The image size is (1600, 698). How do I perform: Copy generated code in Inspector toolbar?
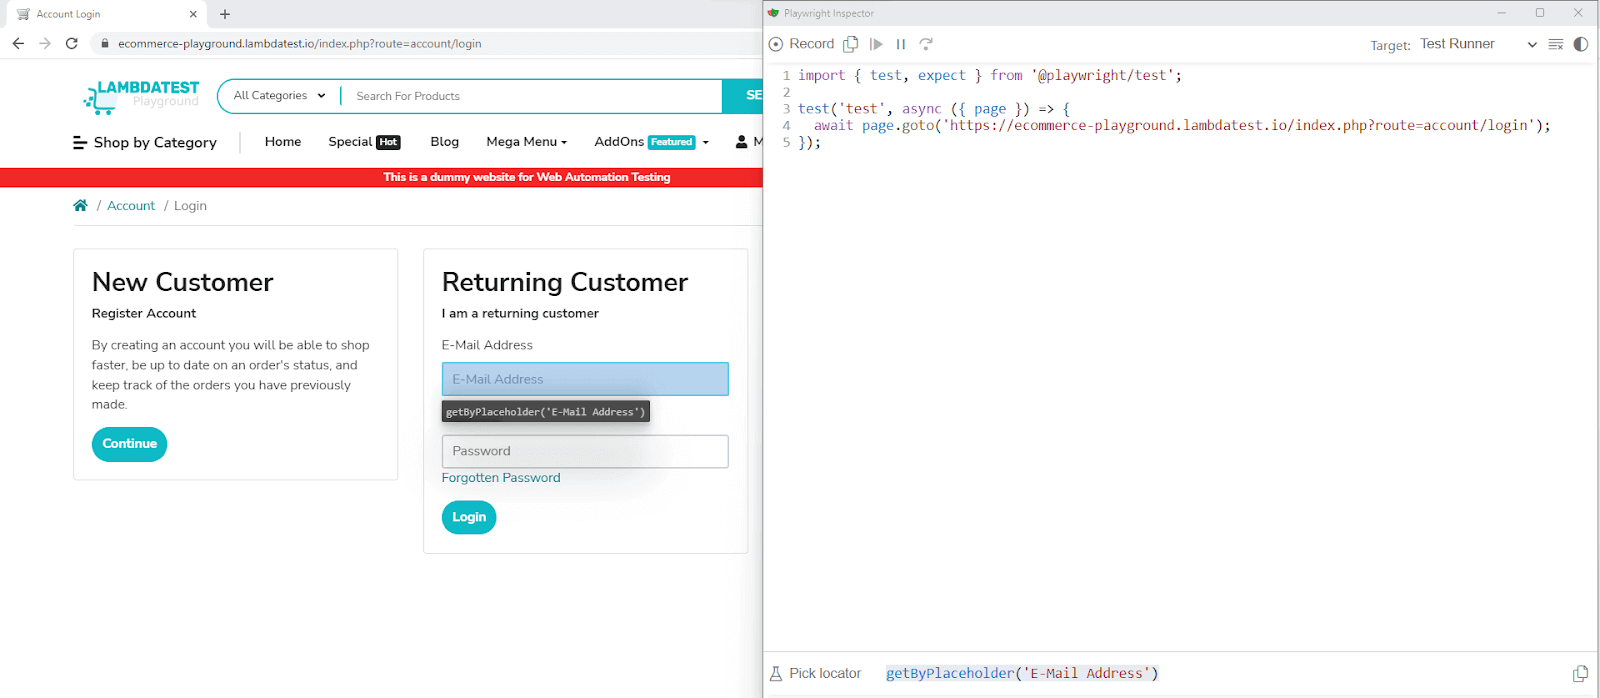[x=851, y=44]
